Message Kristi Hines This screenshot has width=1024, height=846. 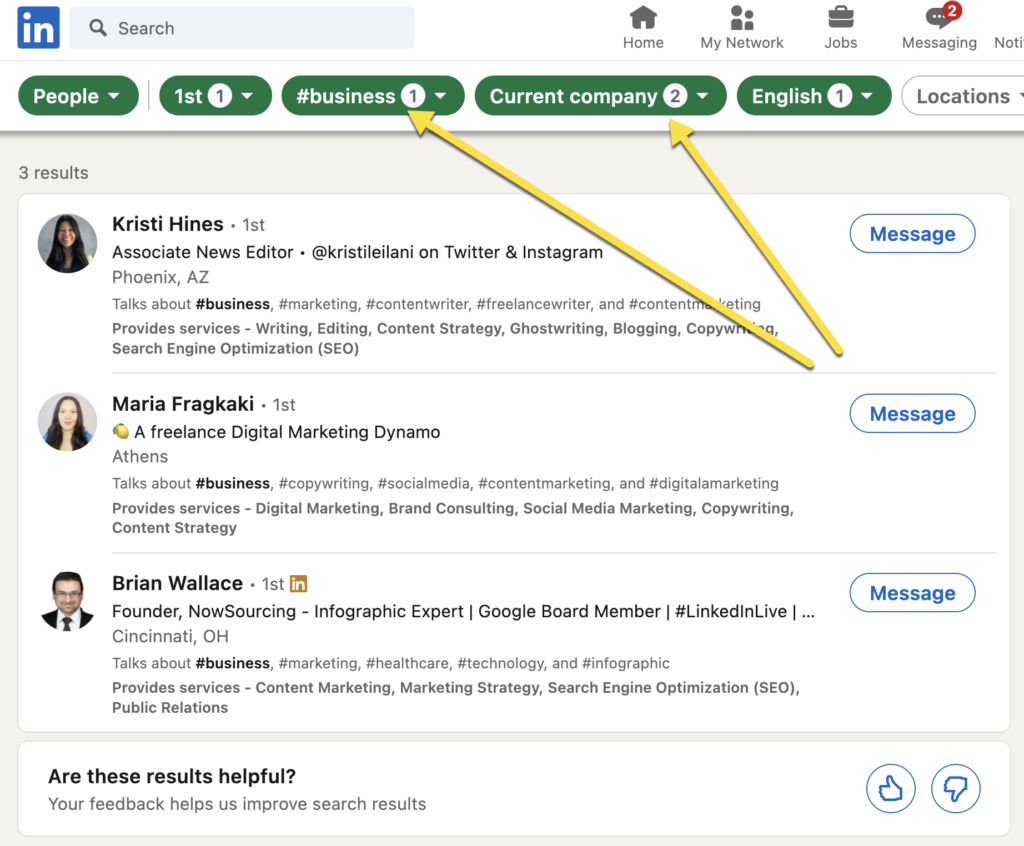pos(912,234)
